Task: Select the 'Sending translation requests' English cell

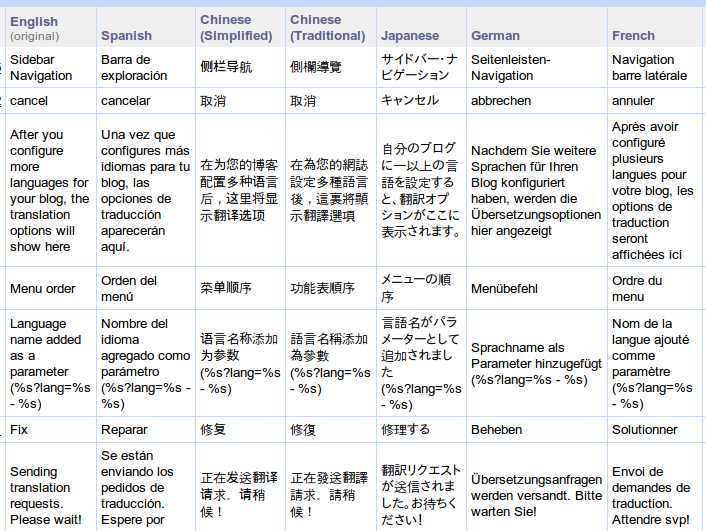Action: pyautogui.click(x=50, y=487)
